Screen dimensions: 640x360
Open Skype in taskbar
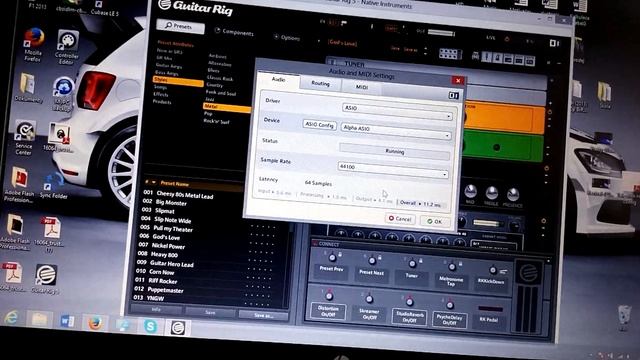[x=151, y=326]
